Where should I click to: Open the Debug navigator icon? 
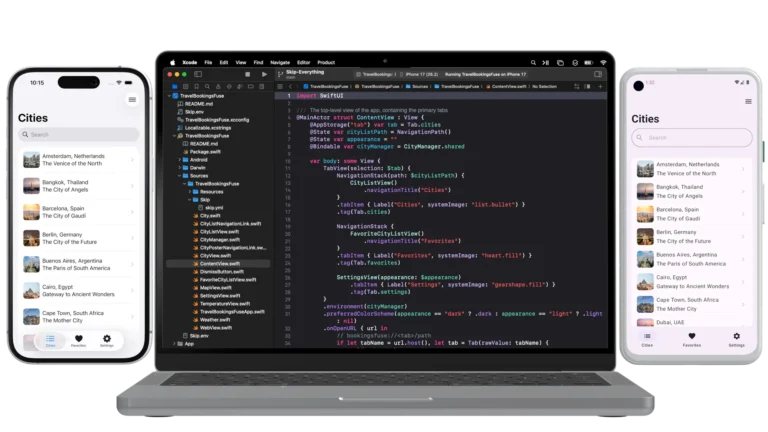(x=240, y=86)
